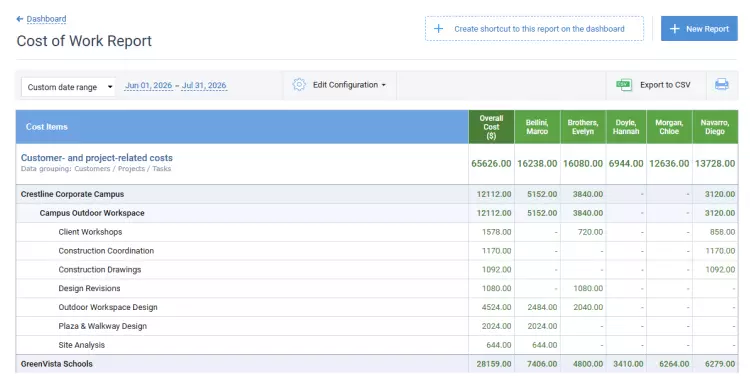Viewport: 750px width, 380px height.
Task: Select the Doyle, Hannah column header
Action: pyautogui.click(x=626, y=127)
